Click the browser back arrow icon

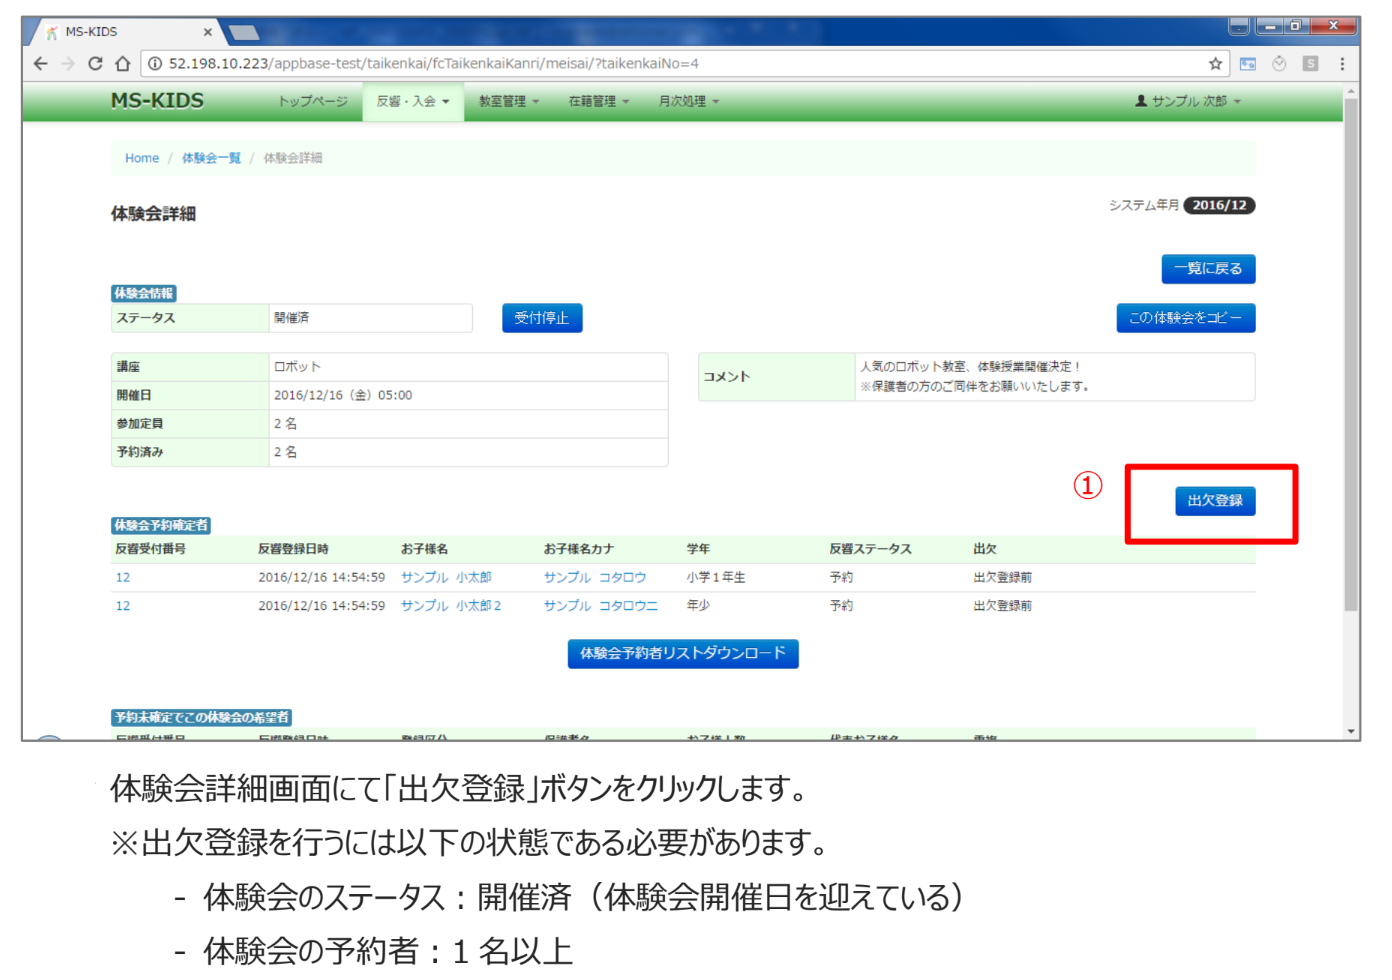click(40, 64)
